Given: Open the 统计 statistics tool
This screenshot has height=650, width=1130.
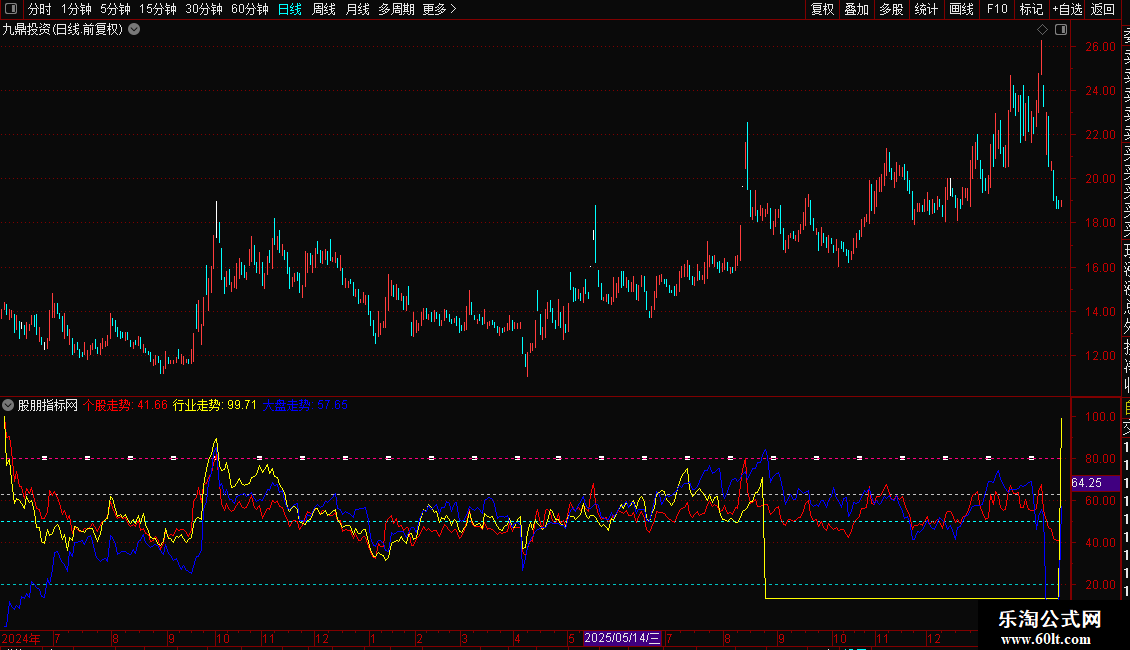Looking at the screenshot, I should click(926, 9).
